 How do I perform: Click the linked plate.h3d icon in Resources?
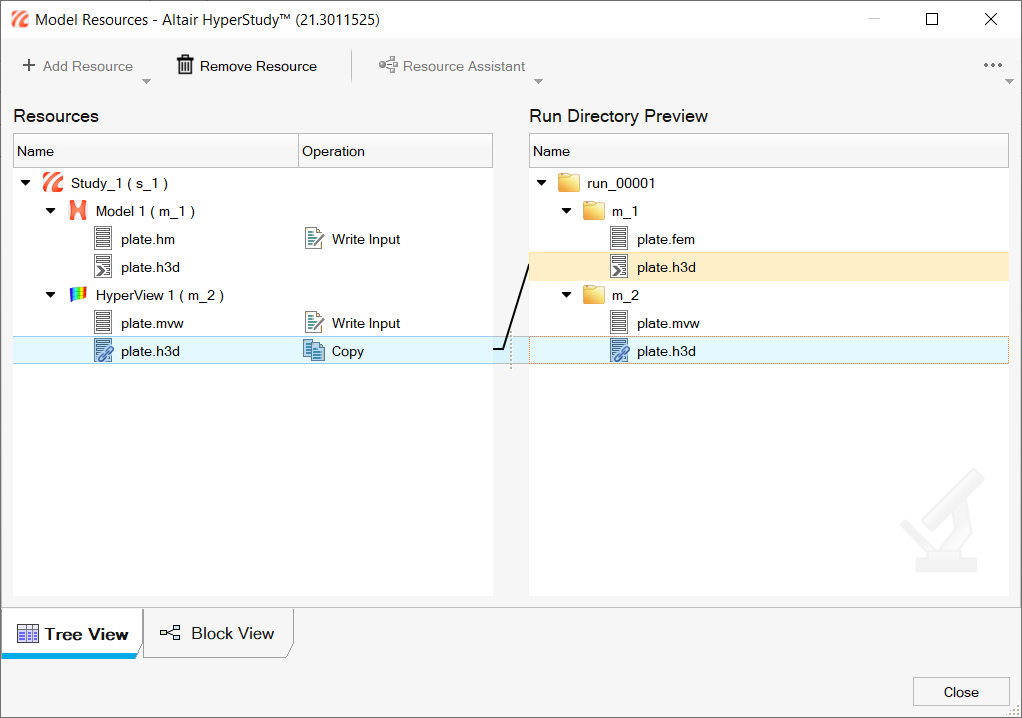104,351
